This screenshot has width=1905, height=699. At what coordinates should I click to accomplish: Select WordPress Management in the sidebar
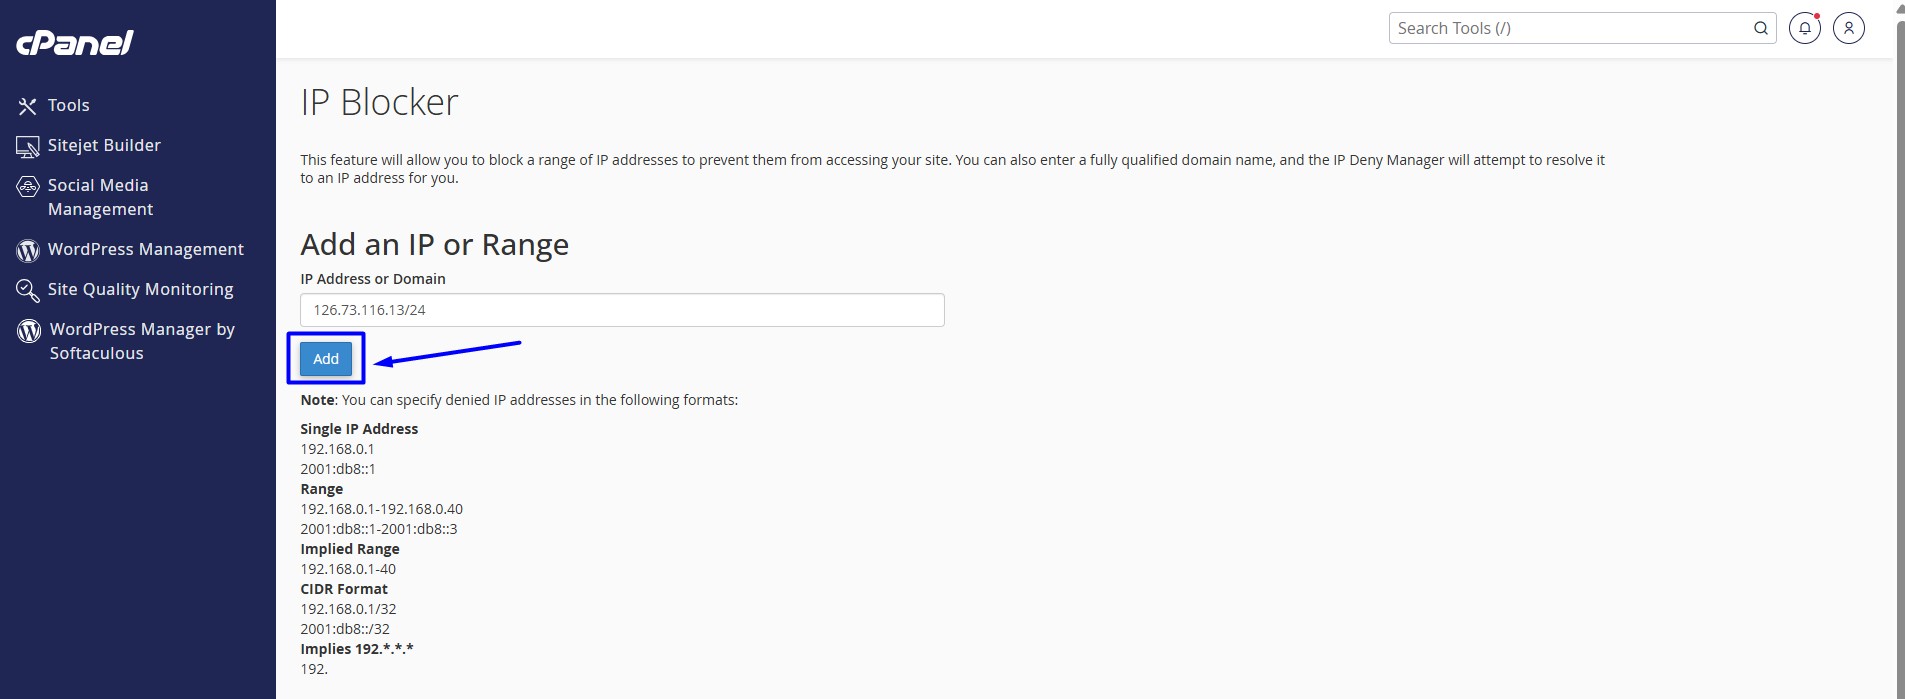(x=146, y=249)
